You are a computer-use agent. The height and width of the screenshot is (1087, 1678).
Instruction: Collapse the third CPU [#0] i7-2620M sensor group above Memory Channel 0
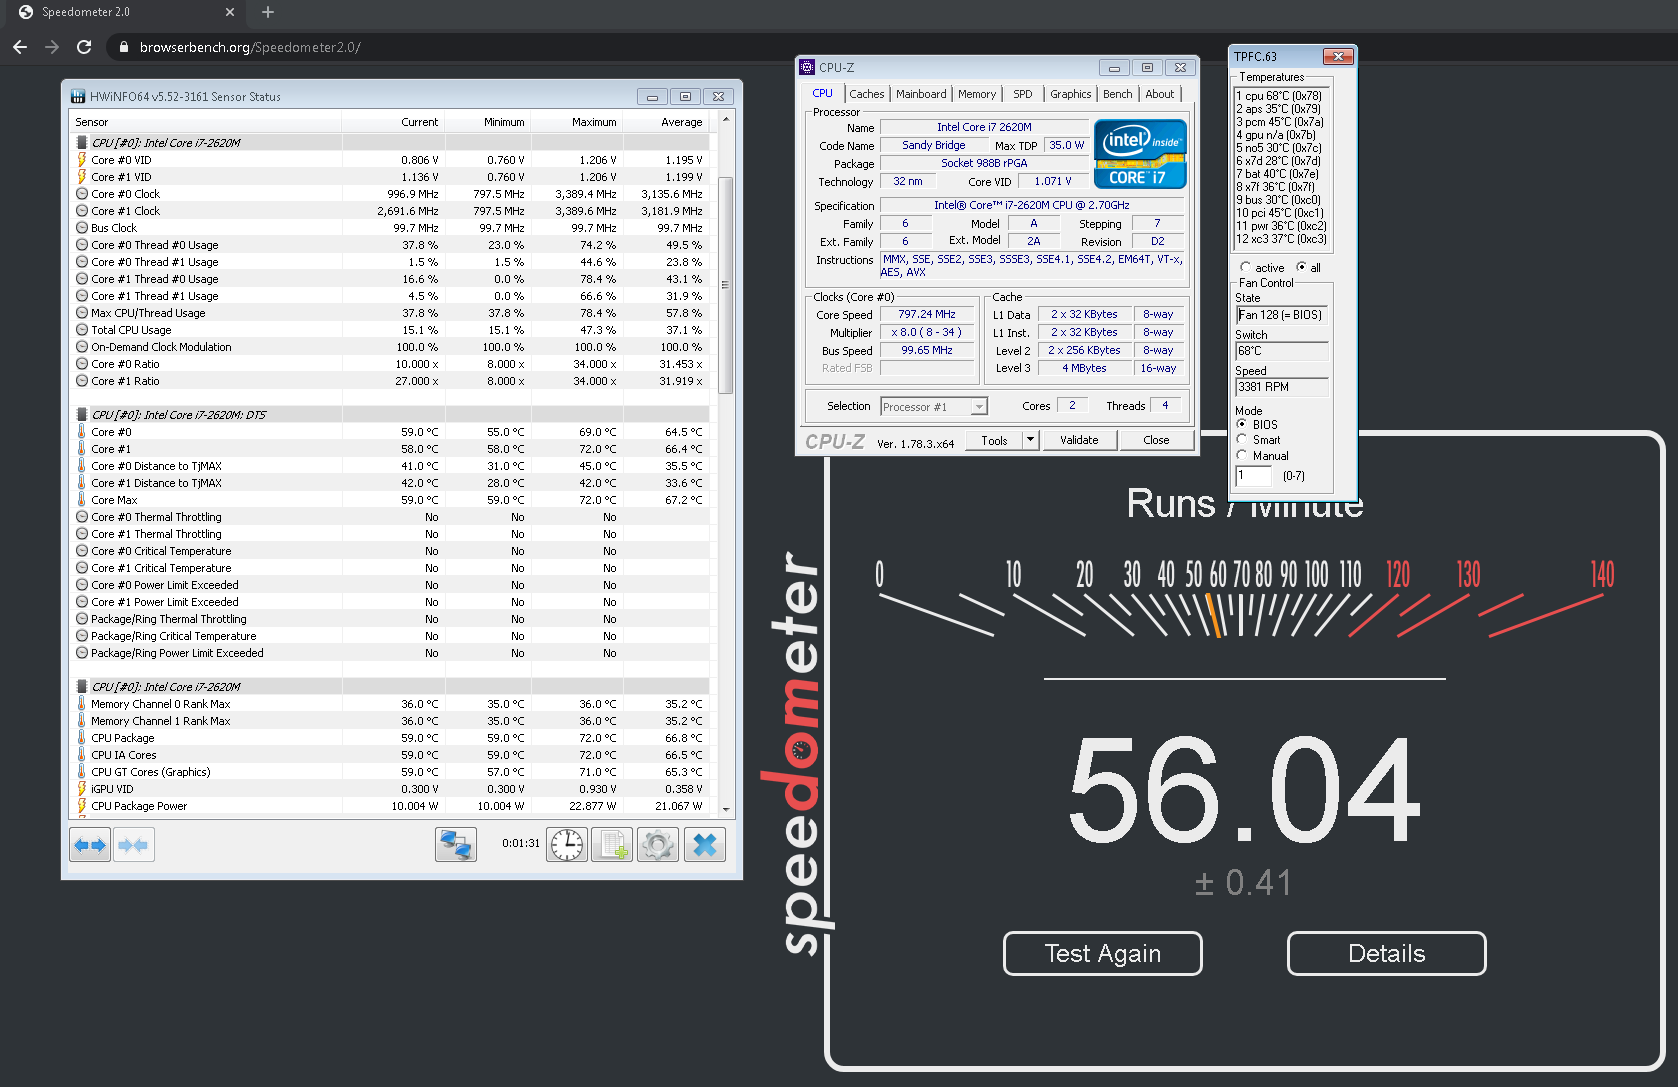point(82,686)
